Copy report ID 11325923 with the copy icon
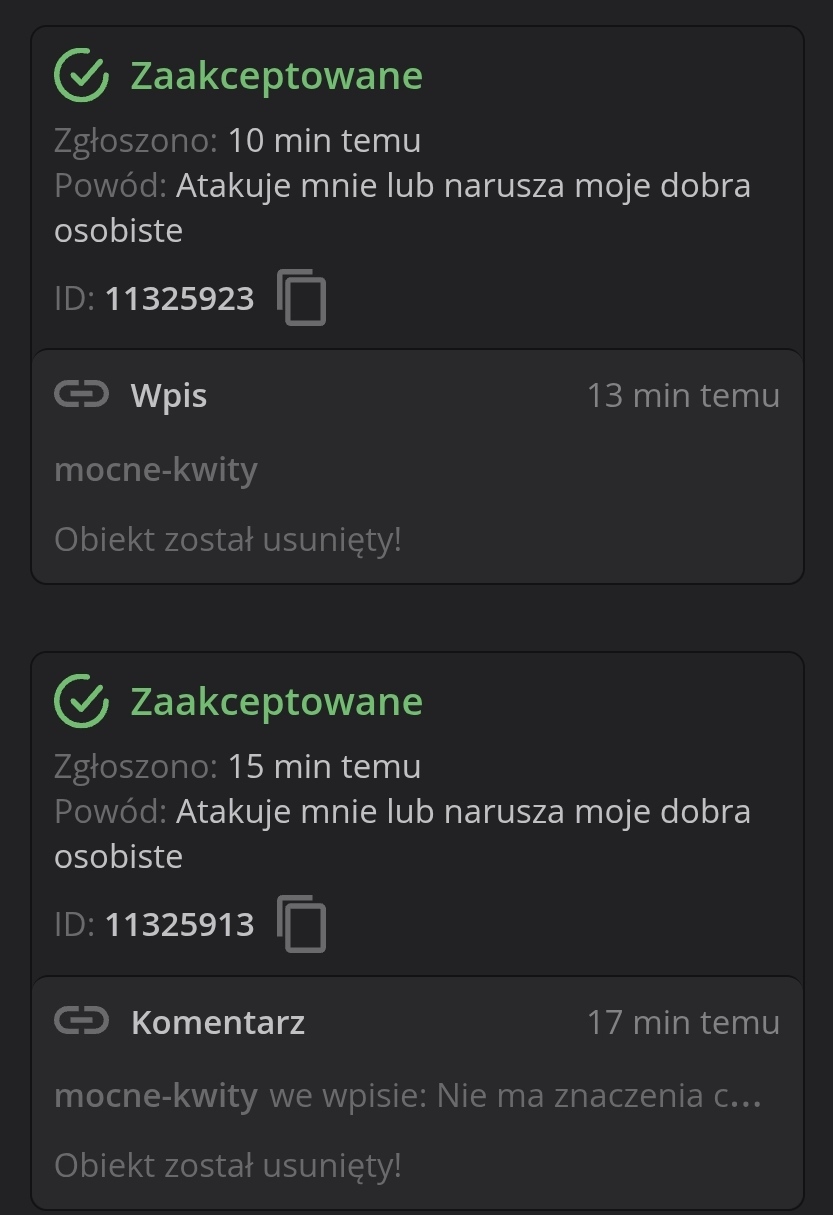 tap(301, 297)
